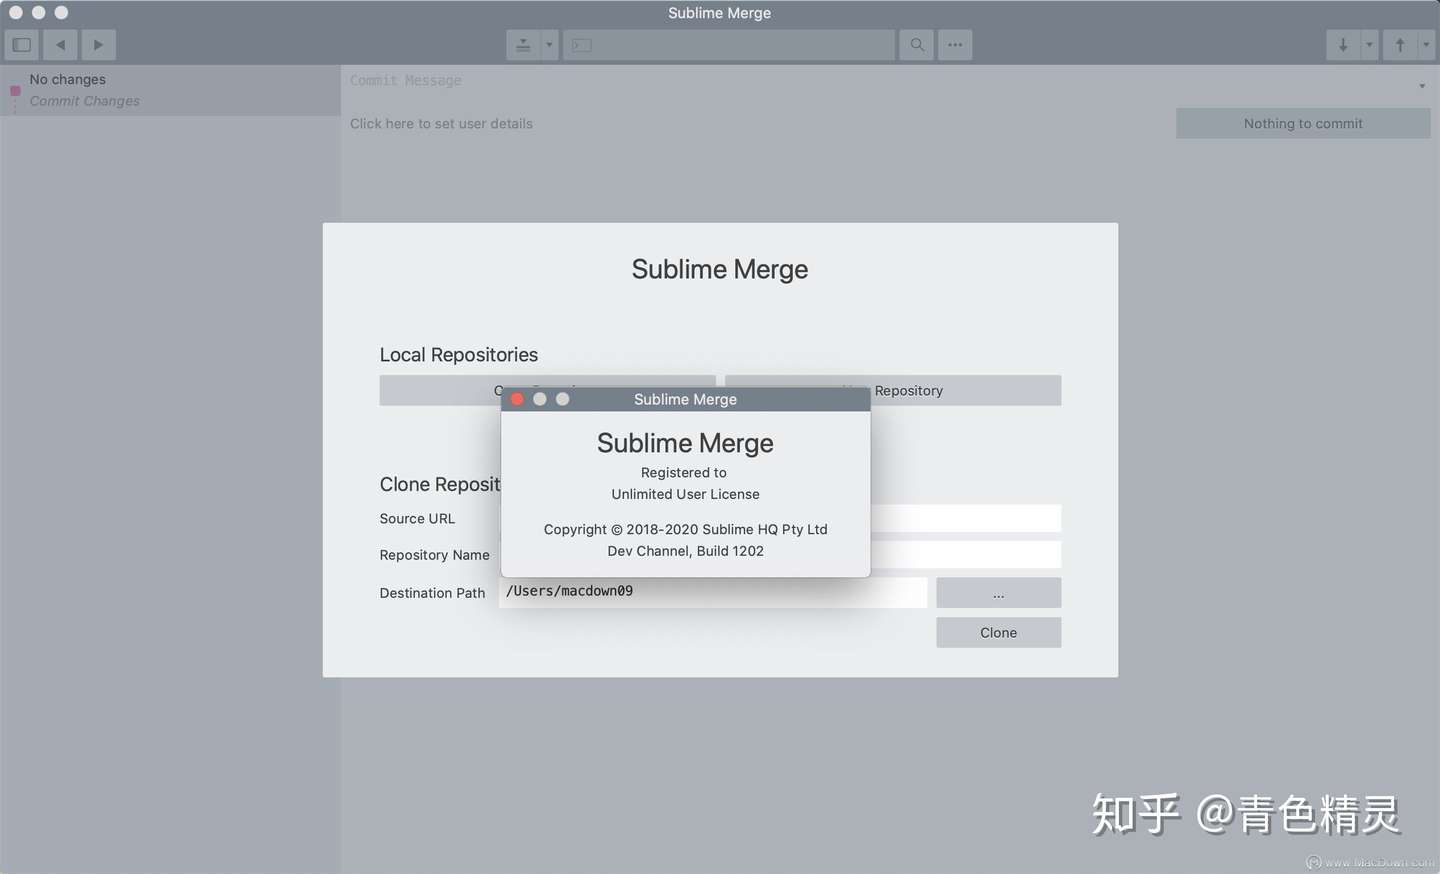Click the push up-arrow icon
1440x874 pixels.
[x=1400, y=45]
